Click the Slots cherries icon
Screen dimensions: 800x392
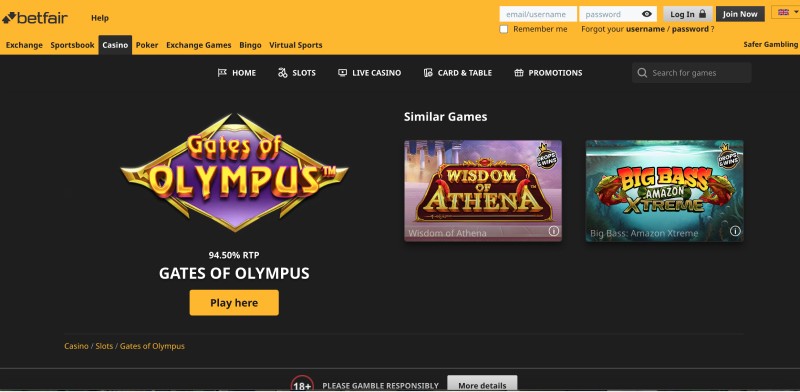(283, 73)
